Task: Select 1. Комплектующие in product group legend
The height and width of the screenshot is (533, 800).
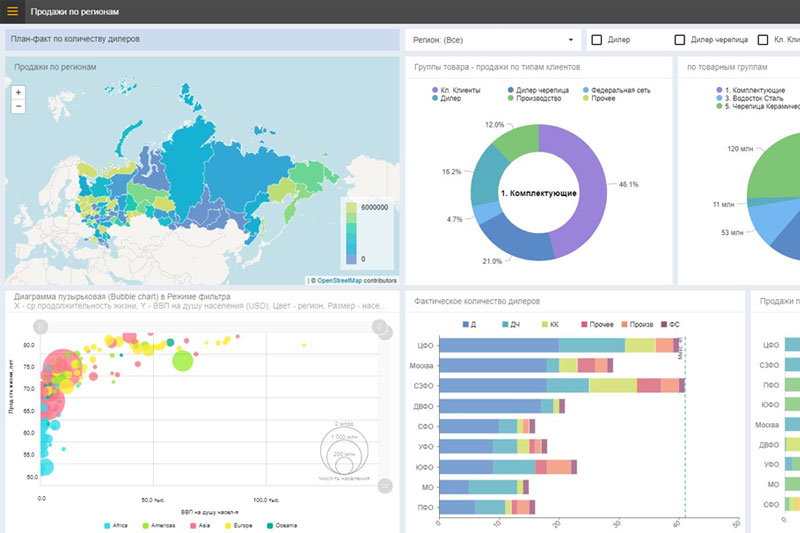Action: [751, 90]
